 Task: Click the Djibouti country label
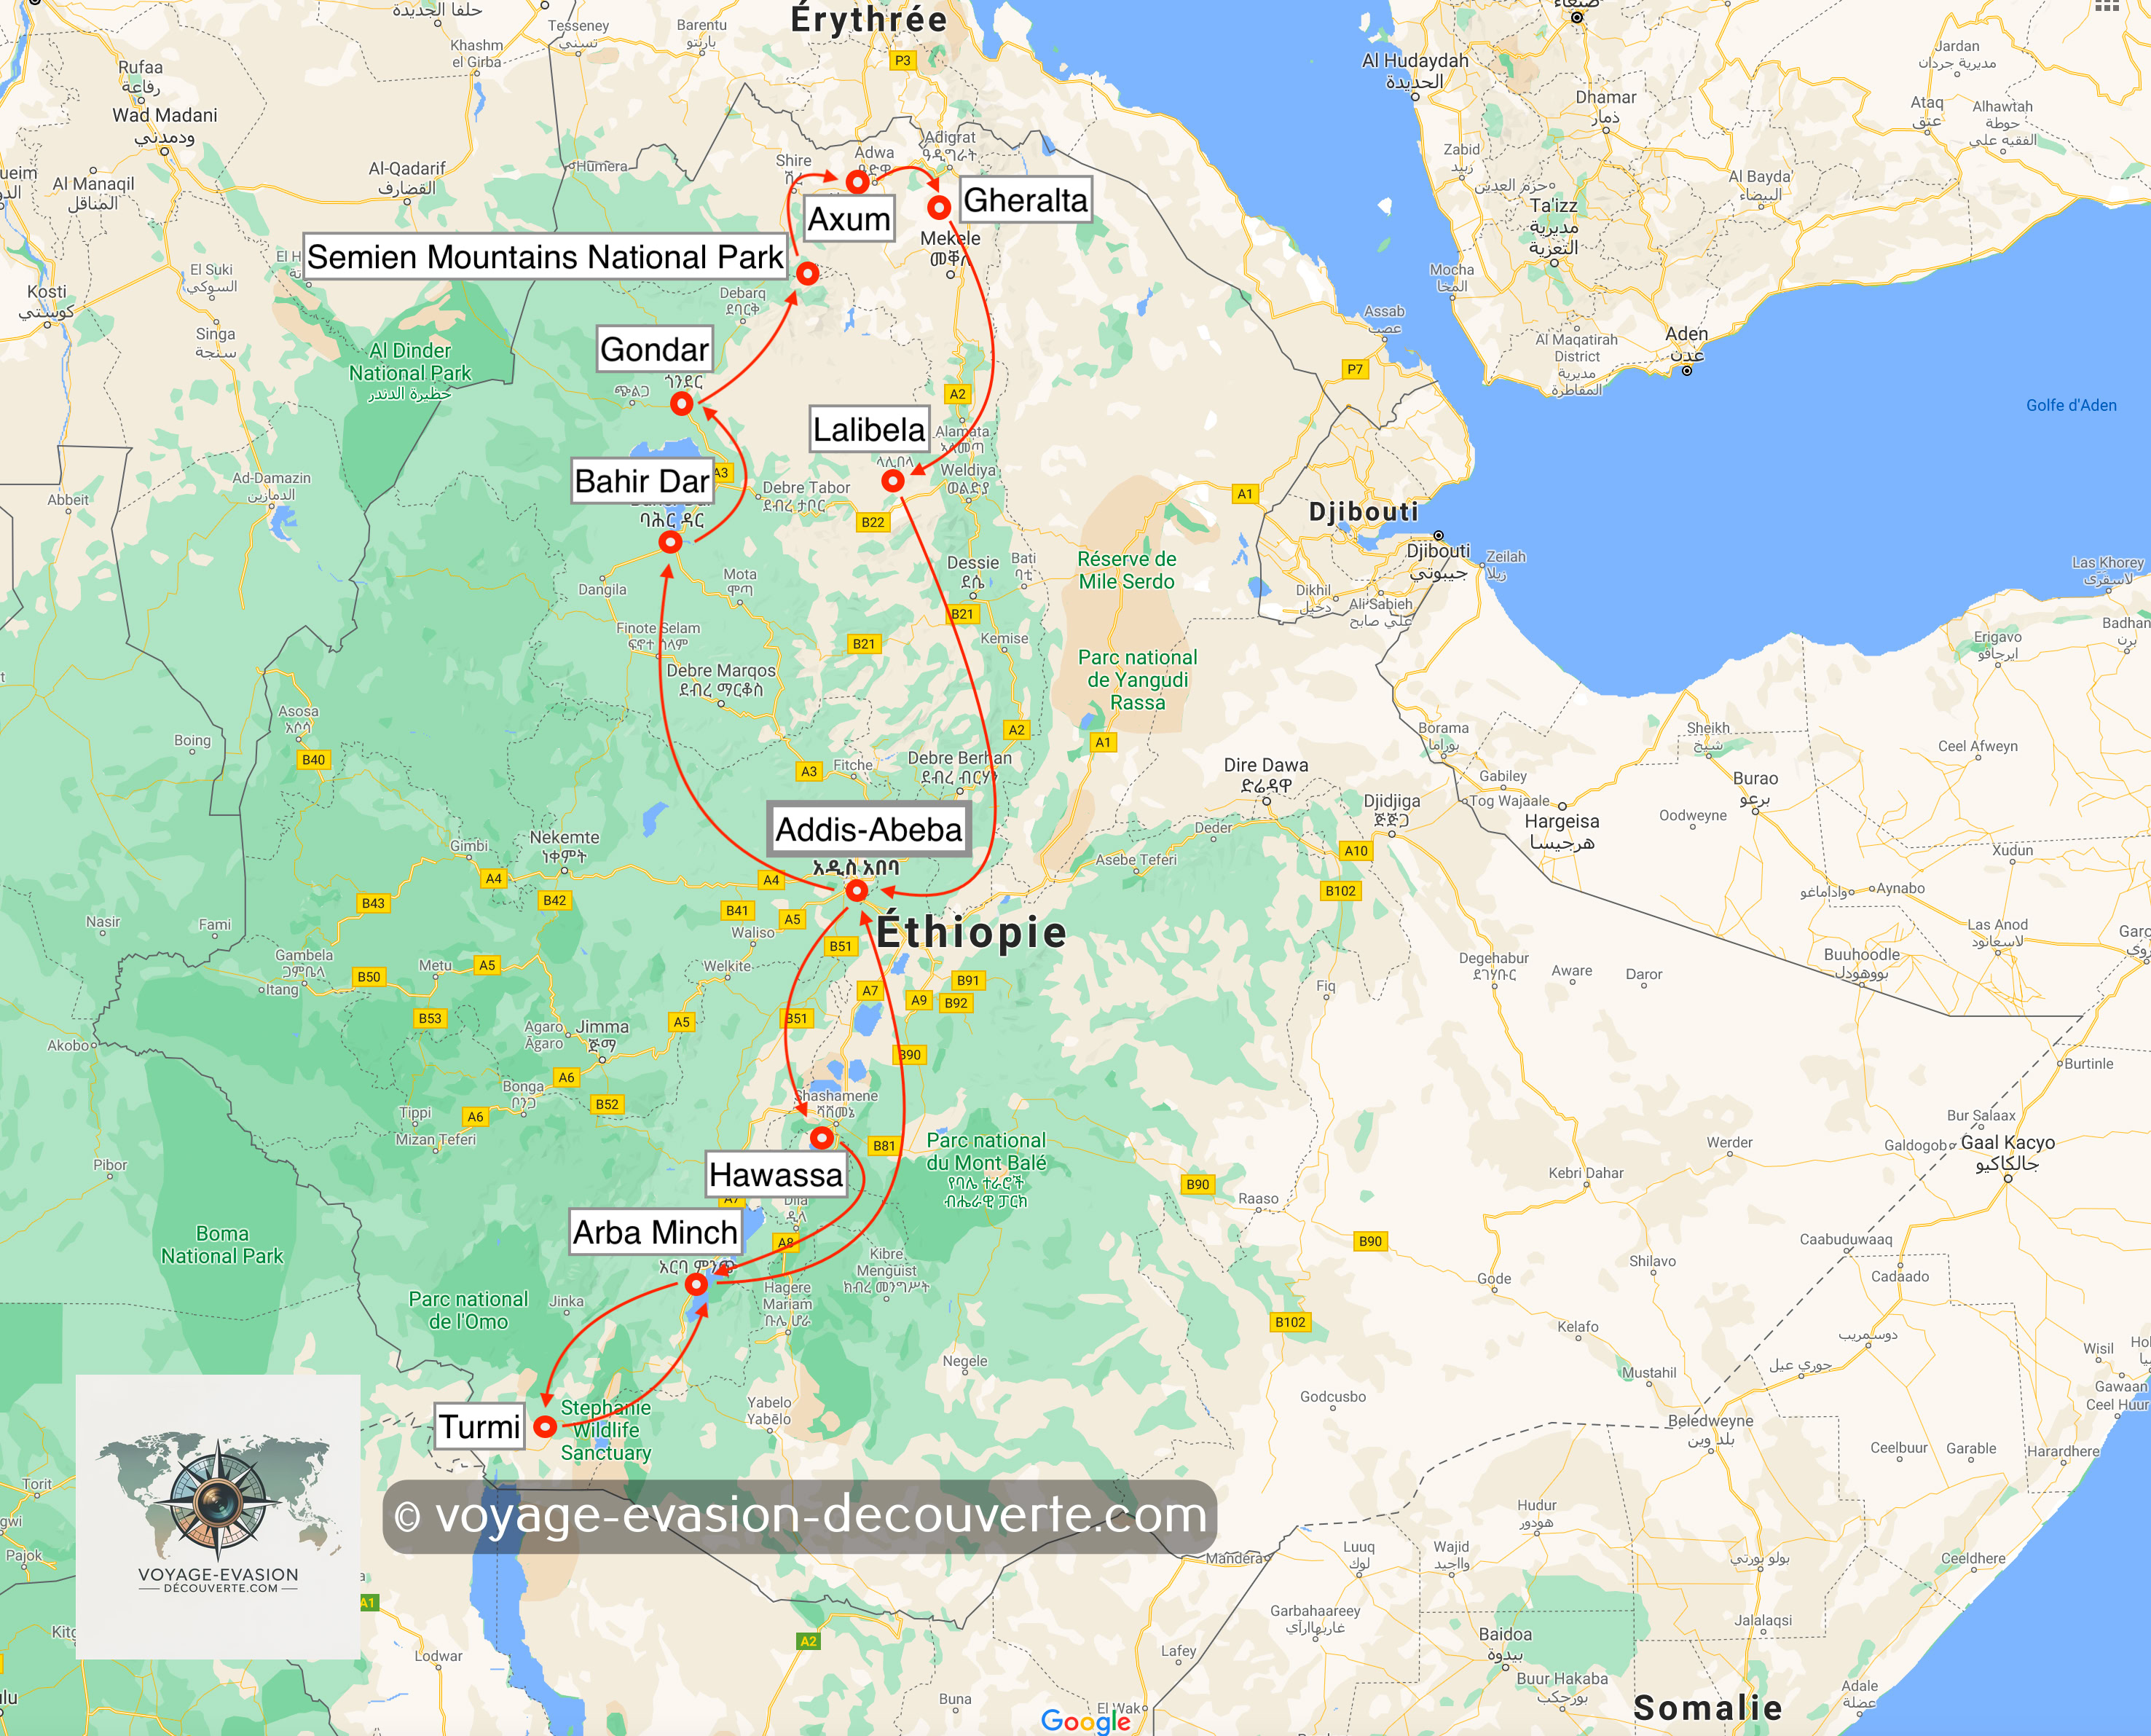pos(1363,512)
